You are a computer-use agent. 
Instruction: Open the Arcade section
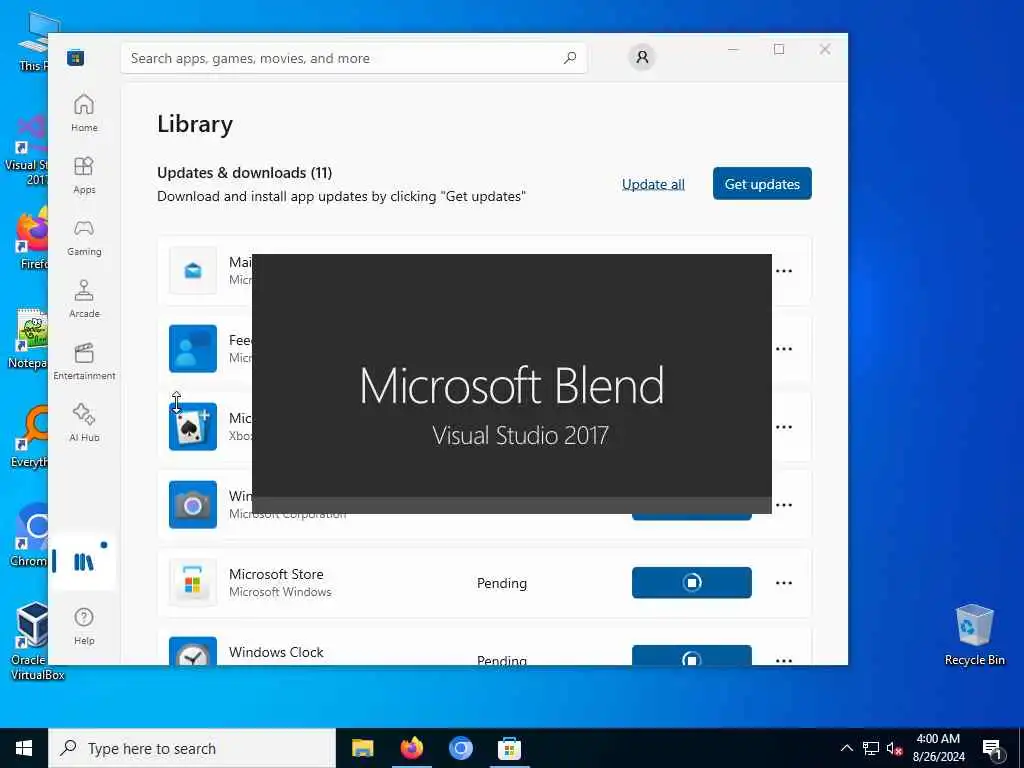[84, 299]
